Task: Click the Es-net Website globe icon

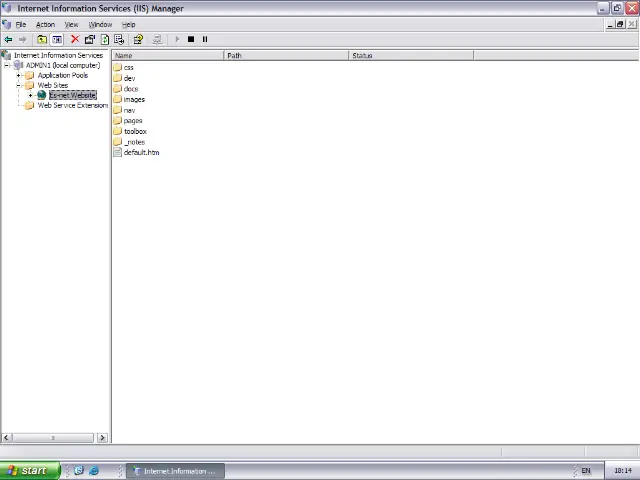Action: 42,95
